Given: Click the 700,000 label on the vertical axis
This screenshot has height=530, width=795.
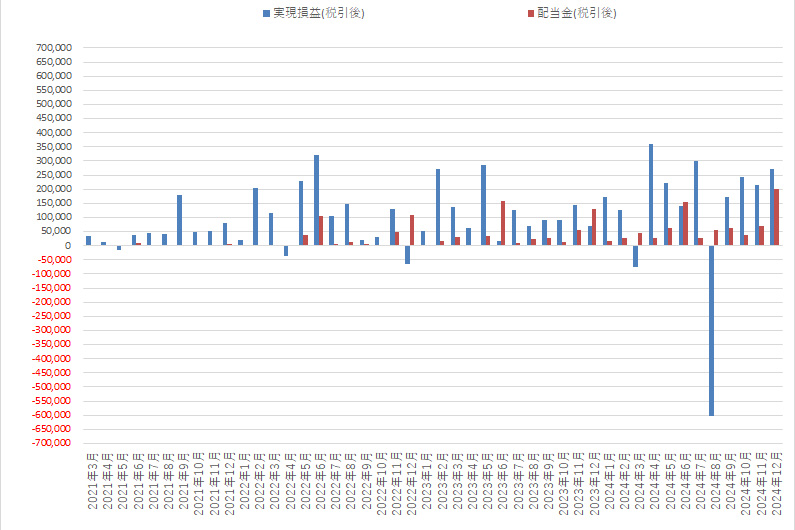Looking at the screenshot, I should coord(52,47).
